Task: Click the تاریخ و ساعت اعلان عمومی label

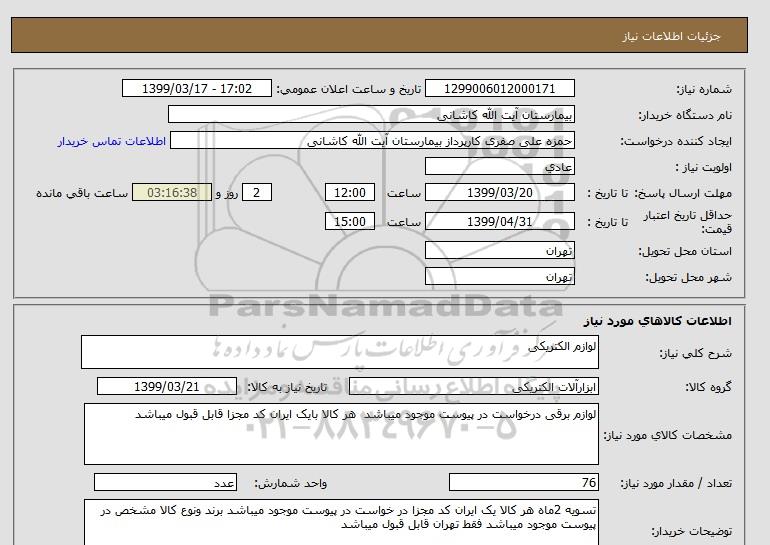Action: (349, 89)
